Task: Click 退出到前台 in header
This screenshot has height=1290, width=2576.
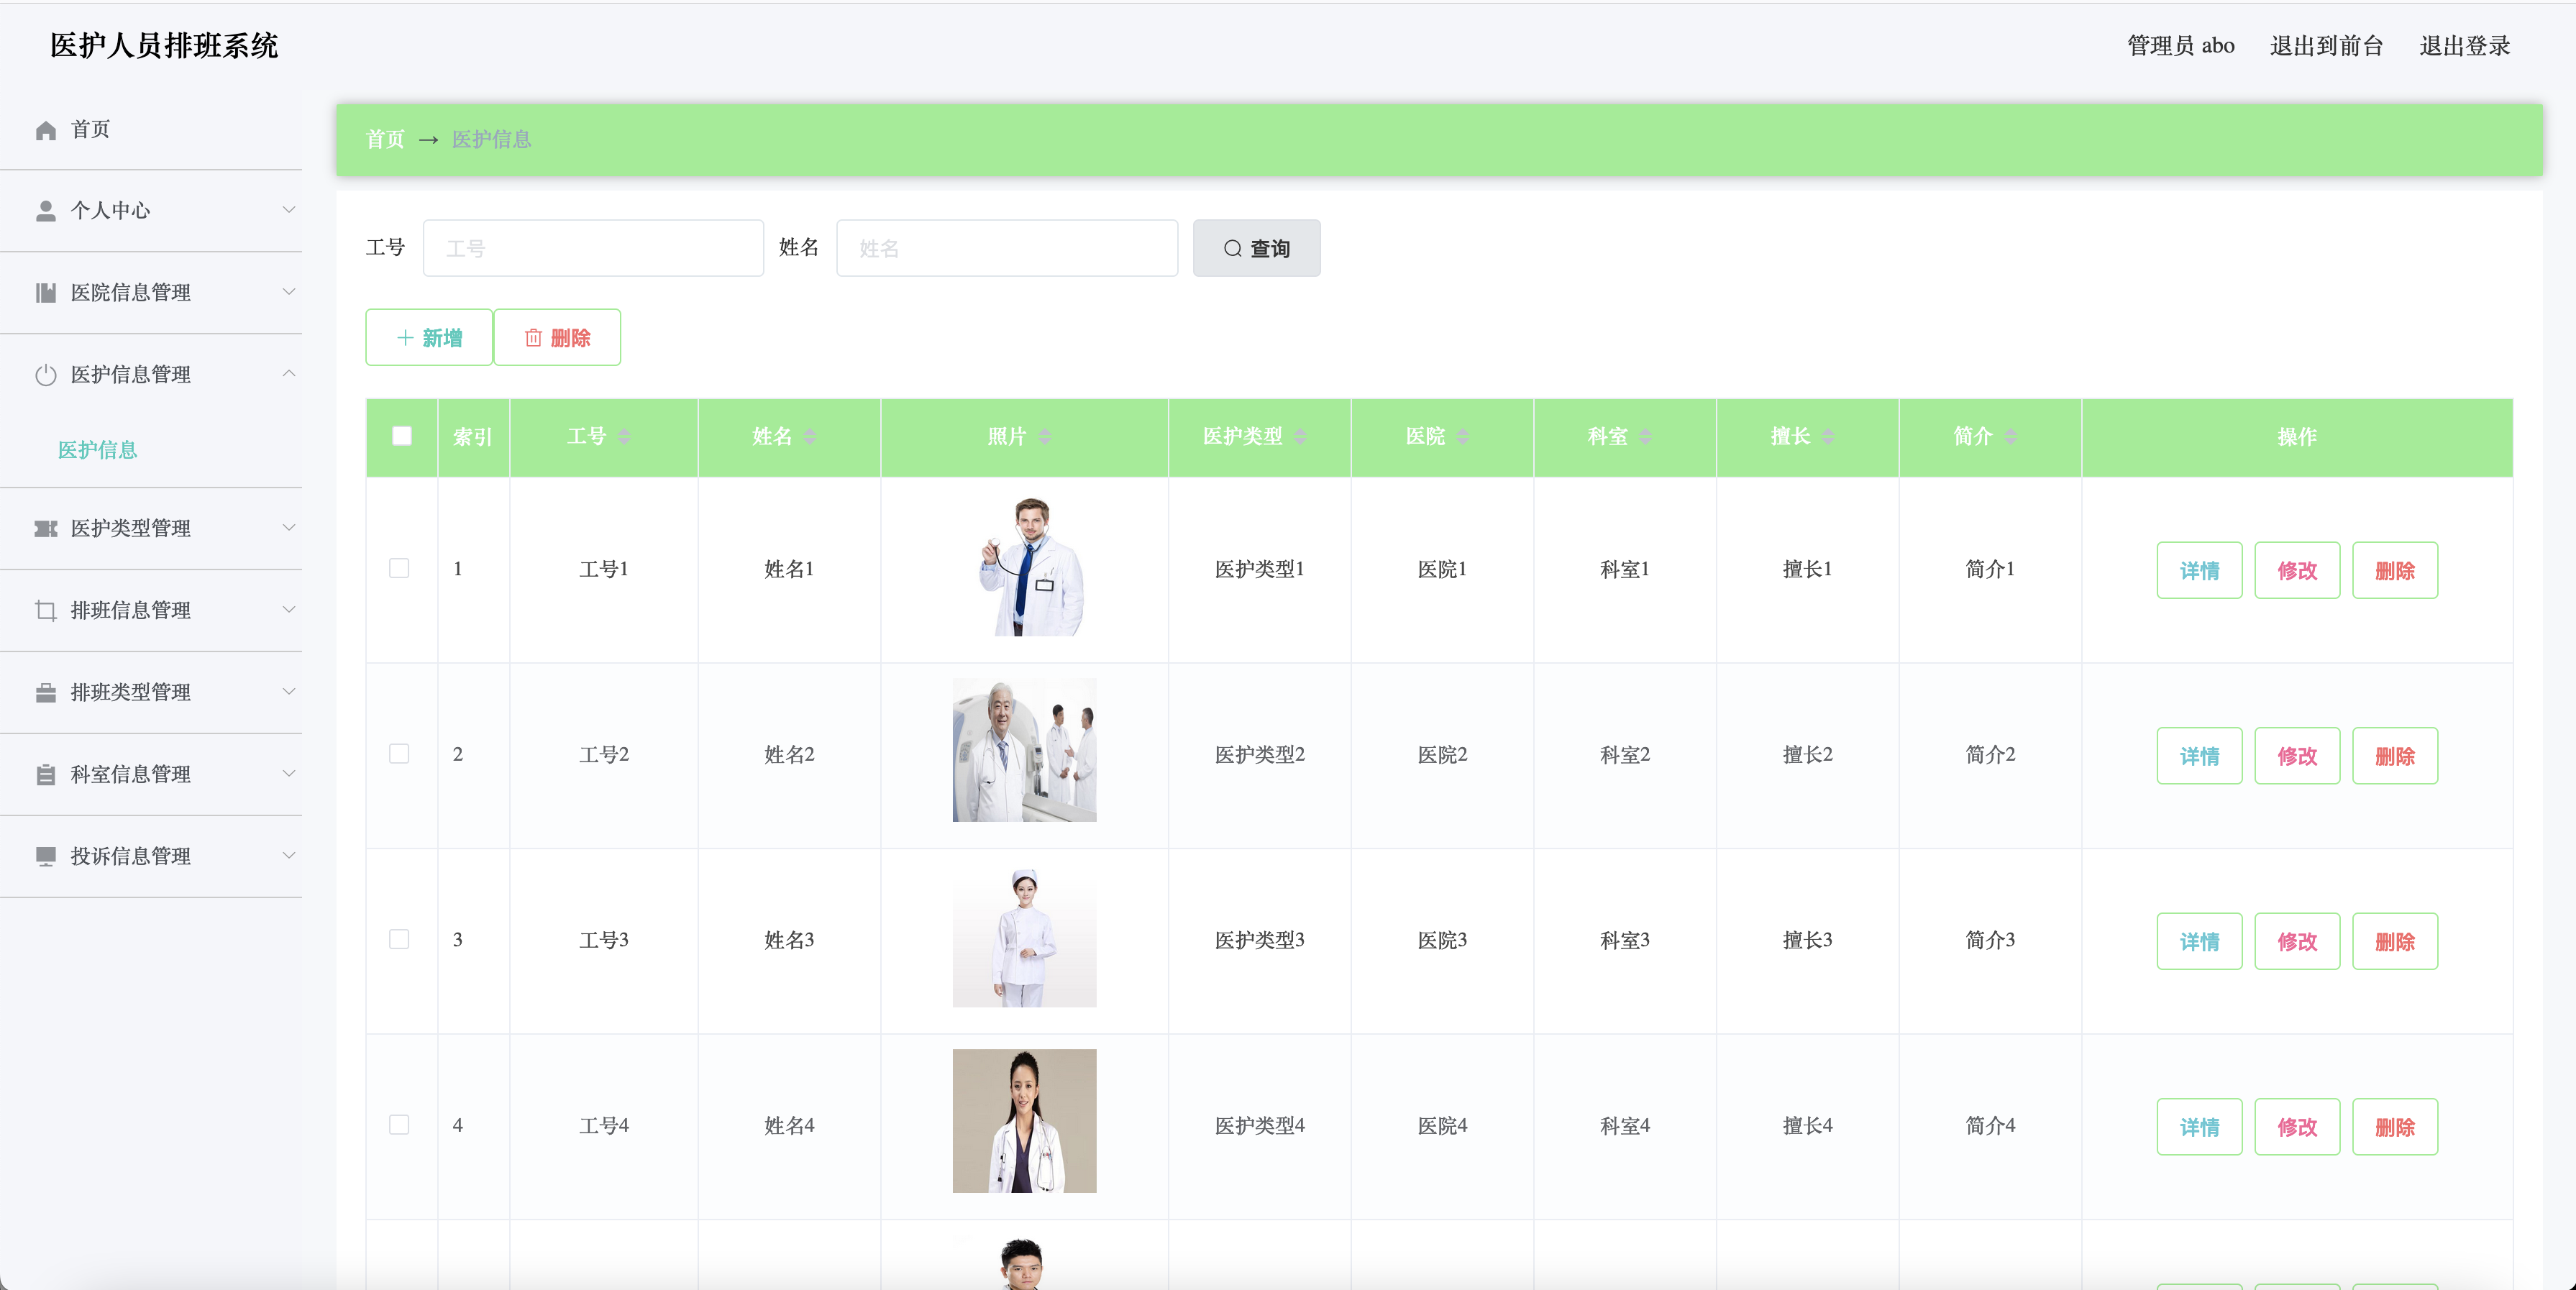Action: coord(2327,46)
